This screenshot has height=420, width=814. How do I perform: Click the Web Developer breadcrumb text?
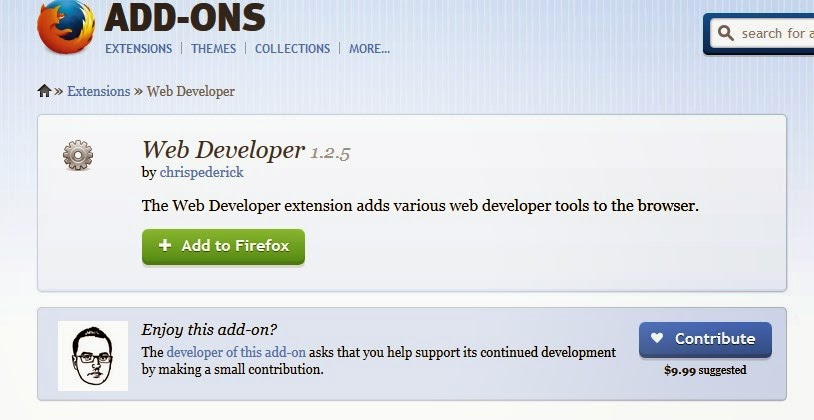point(190,91)
